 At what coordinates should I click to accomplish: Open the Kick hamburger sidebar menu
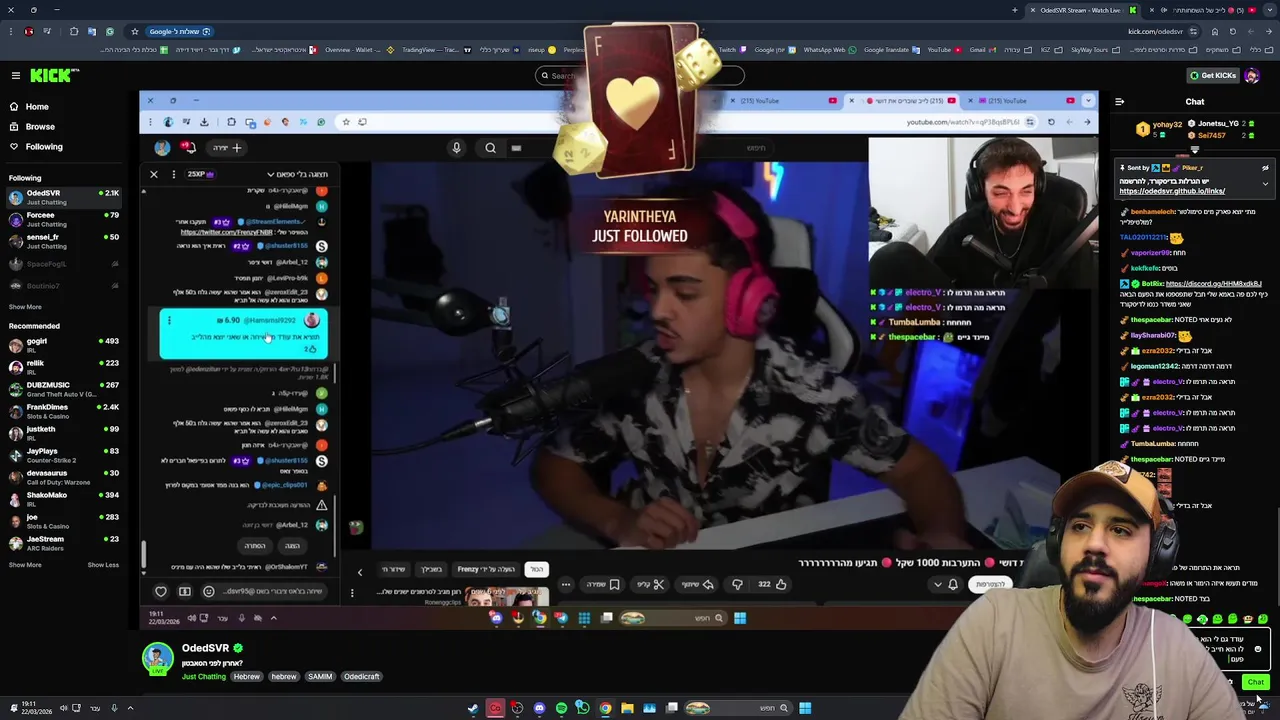point(15,75)
